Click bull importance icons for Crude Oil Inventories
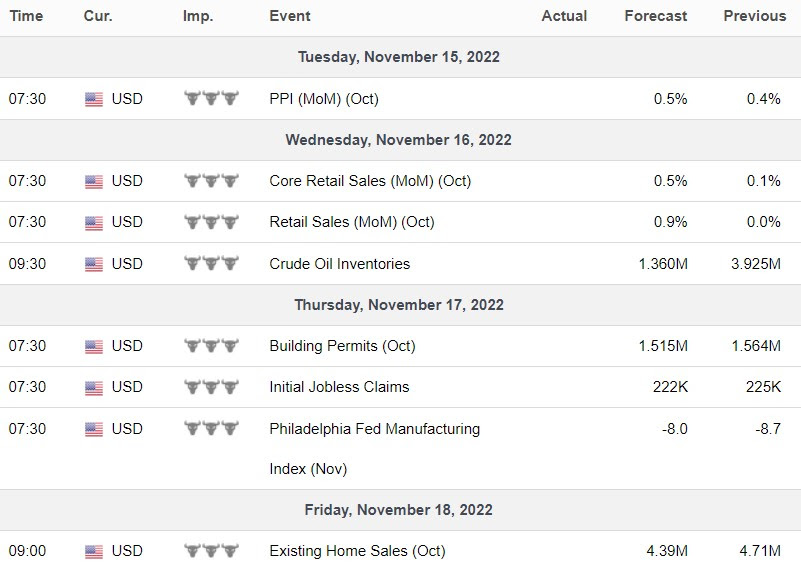801x566 pixels. (211, 264)
